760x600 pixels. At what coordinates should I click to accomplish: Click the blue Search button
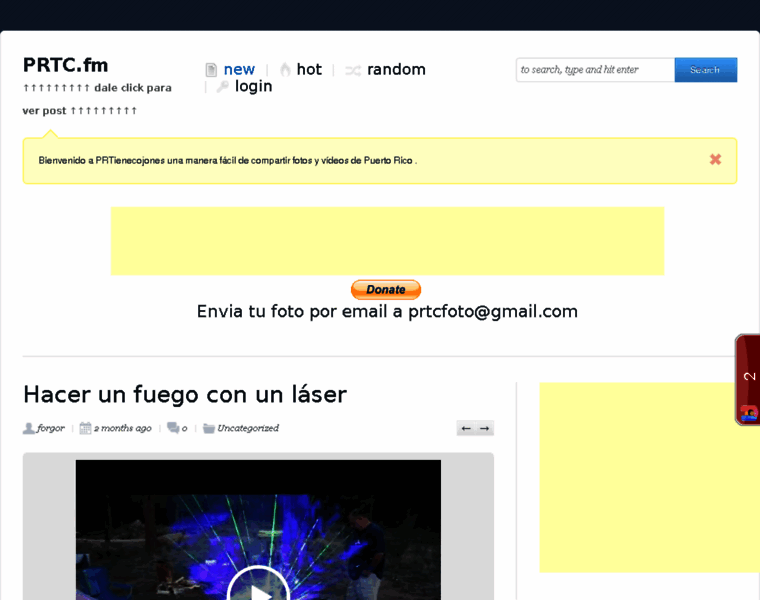706,70
